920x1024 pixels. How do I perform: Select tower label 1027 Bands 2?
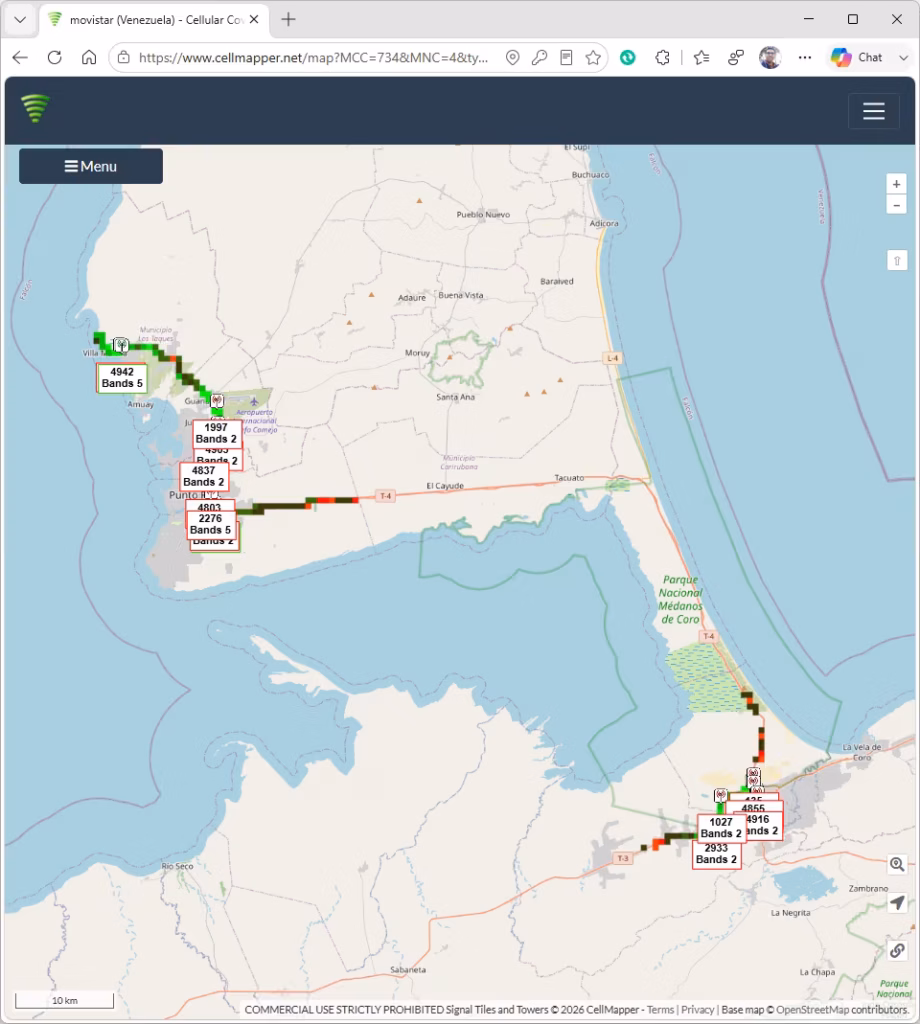point(721,827)
